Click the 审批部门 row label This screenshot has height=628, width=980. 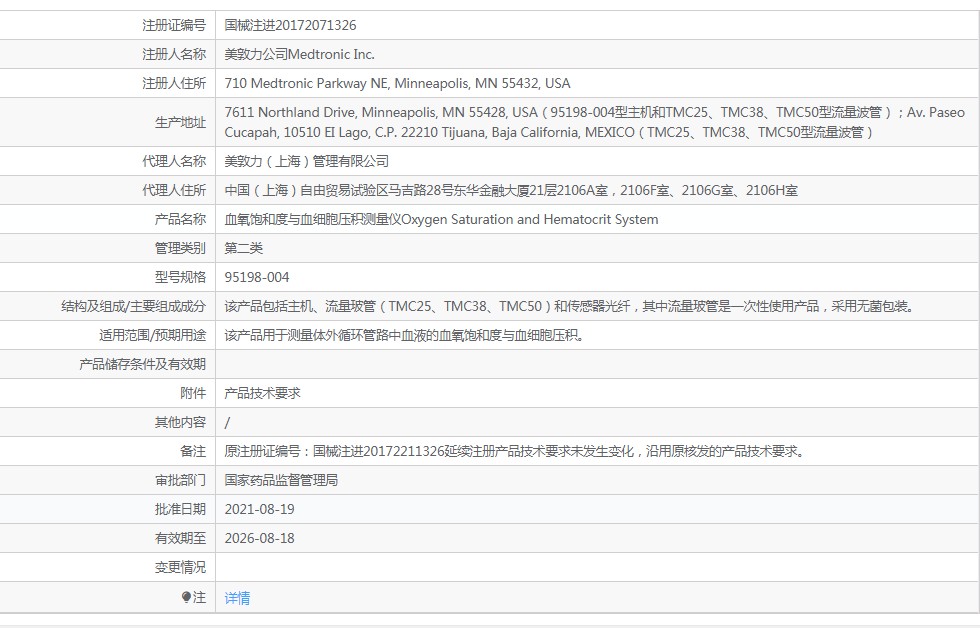click(x=180, y=480)
